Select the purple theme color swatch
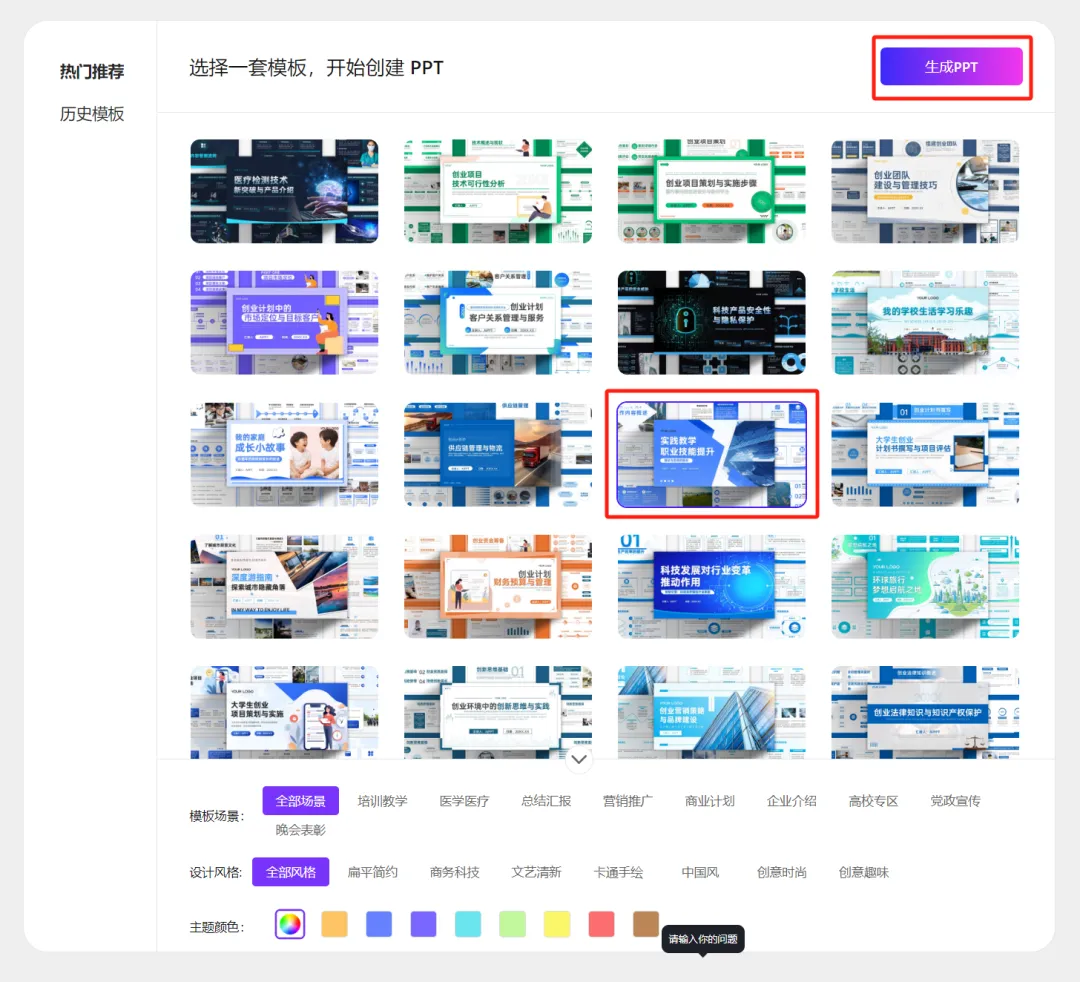Viewport: 1080px width, 982px height. [424, 924]
